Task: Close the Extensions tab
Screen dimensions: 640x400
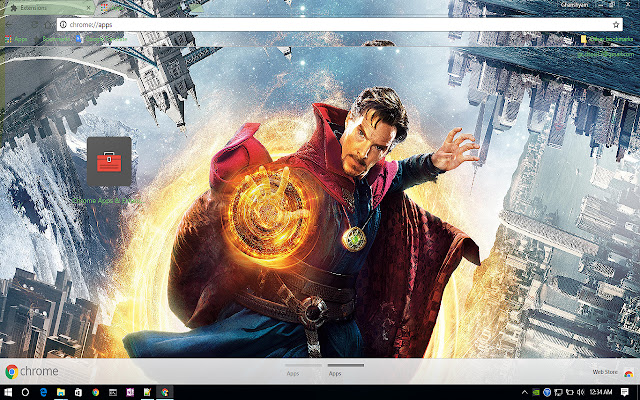Action: (89, 8)
